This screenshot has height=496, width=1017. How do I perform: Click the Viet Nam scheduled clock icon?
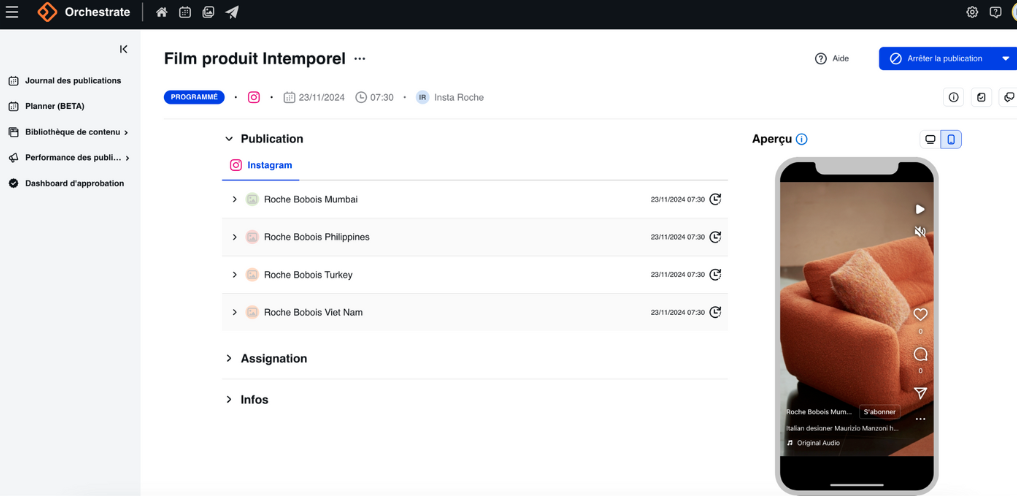point(715,313)
